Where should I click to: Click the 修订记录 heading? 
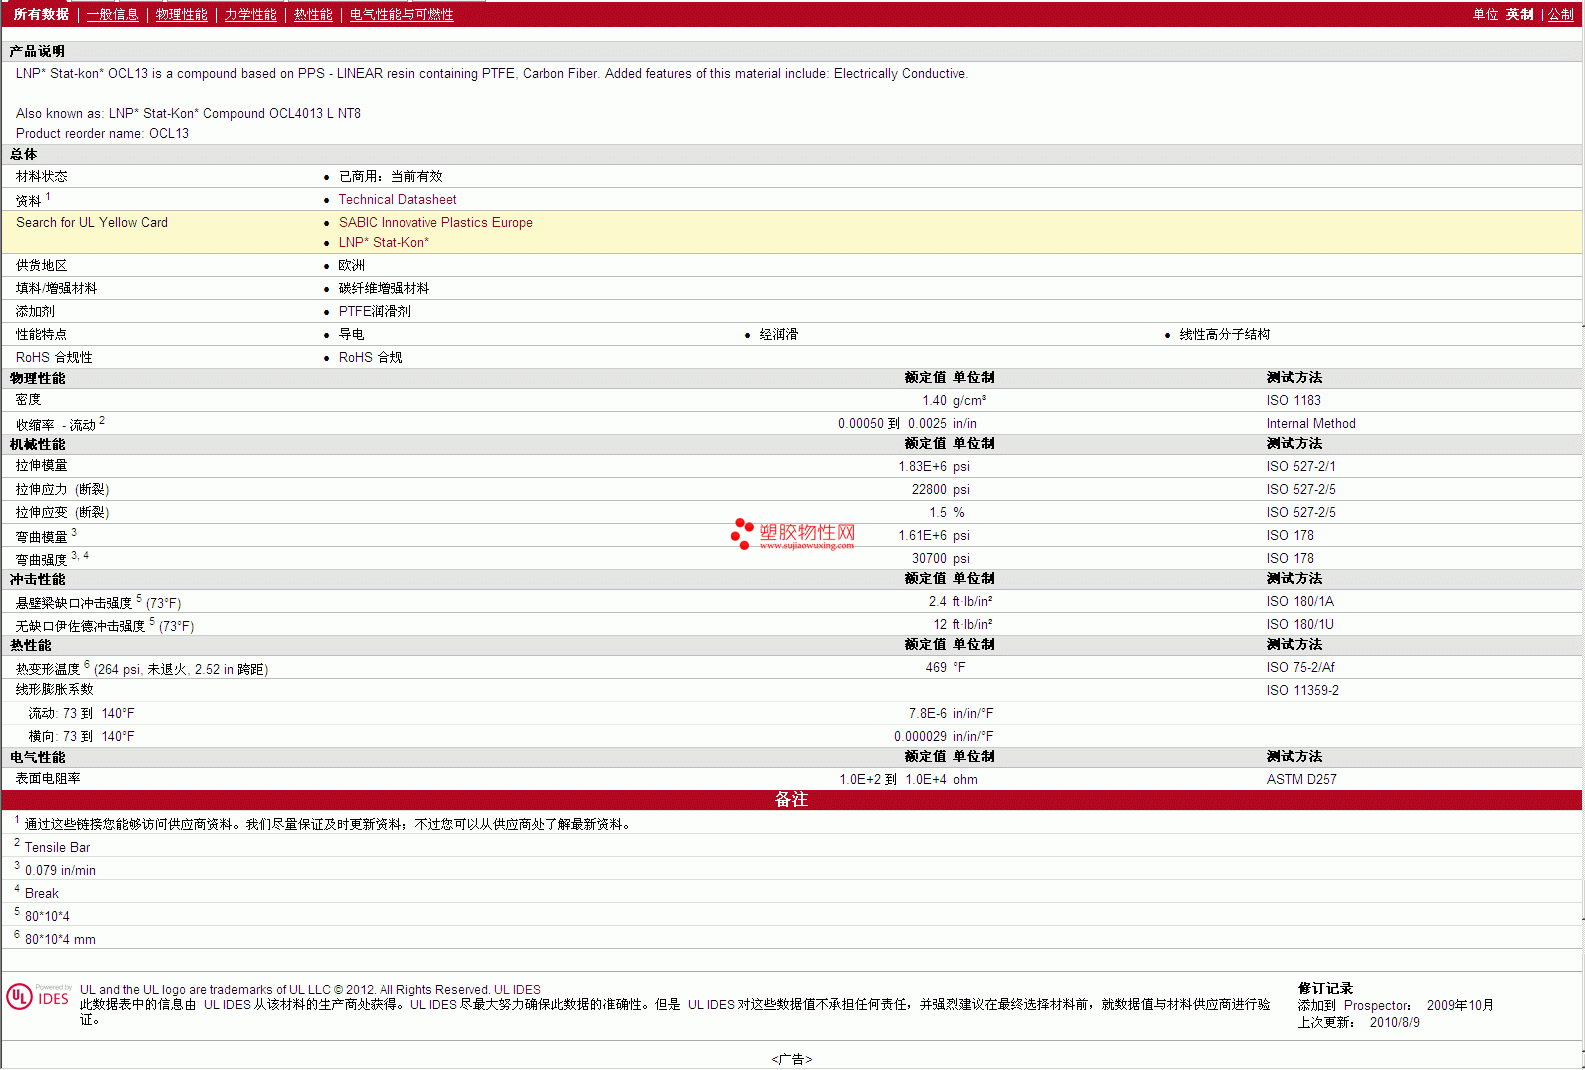click(1325, 988)
